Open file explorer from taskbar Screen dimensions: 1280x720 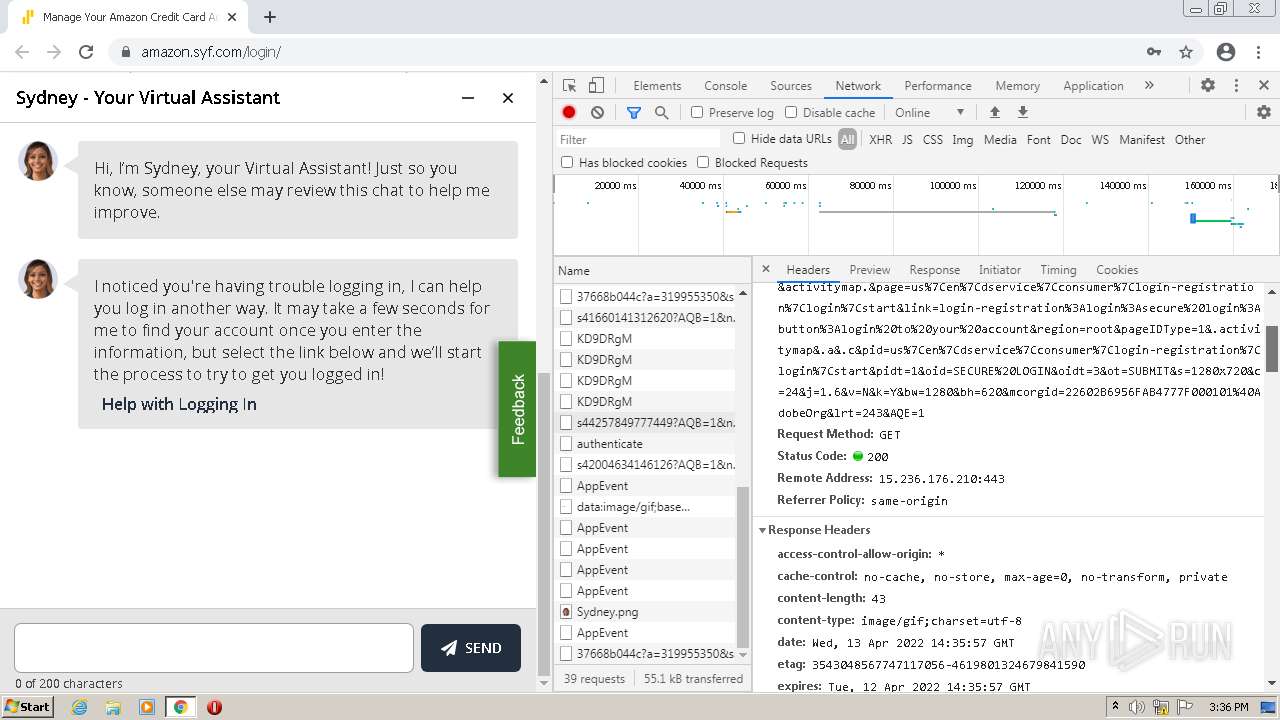[113, 707]
